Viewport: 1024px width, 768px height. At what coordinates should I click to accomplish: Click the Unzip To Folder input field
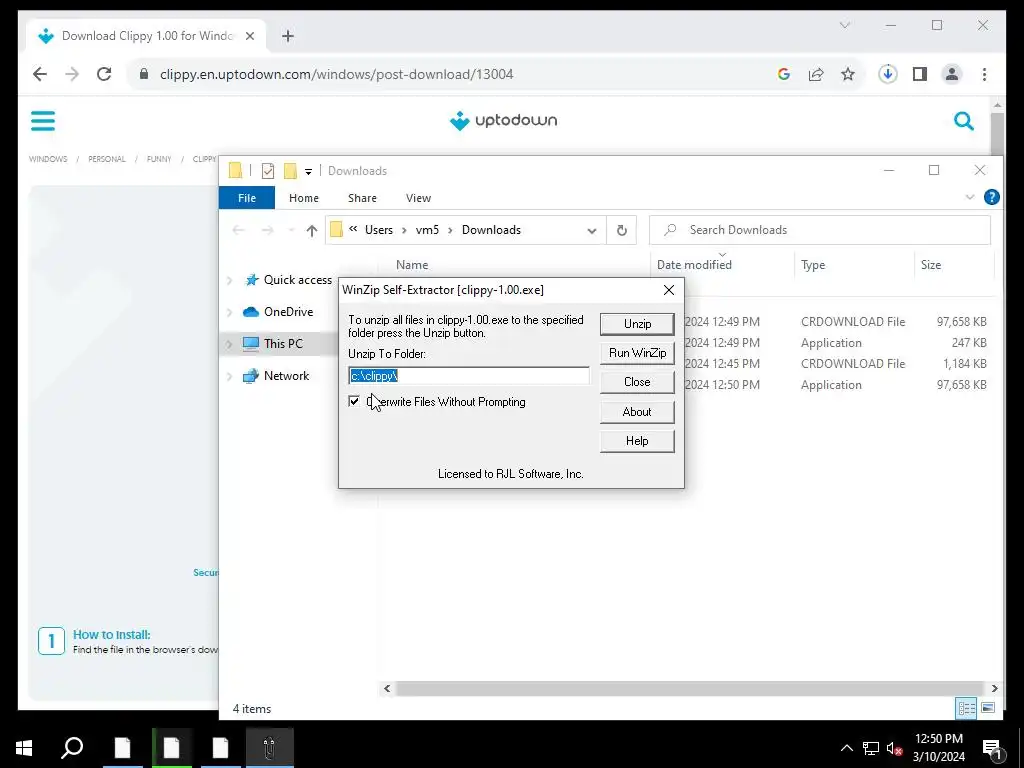point(469,376)
